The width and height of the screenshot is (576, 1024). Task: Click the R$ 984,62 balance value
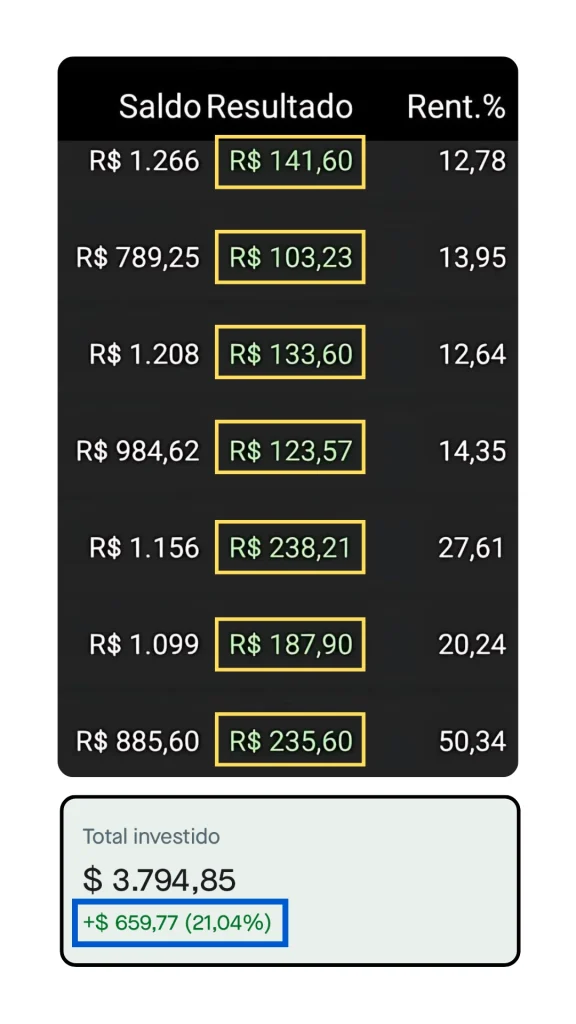point(138,450)
